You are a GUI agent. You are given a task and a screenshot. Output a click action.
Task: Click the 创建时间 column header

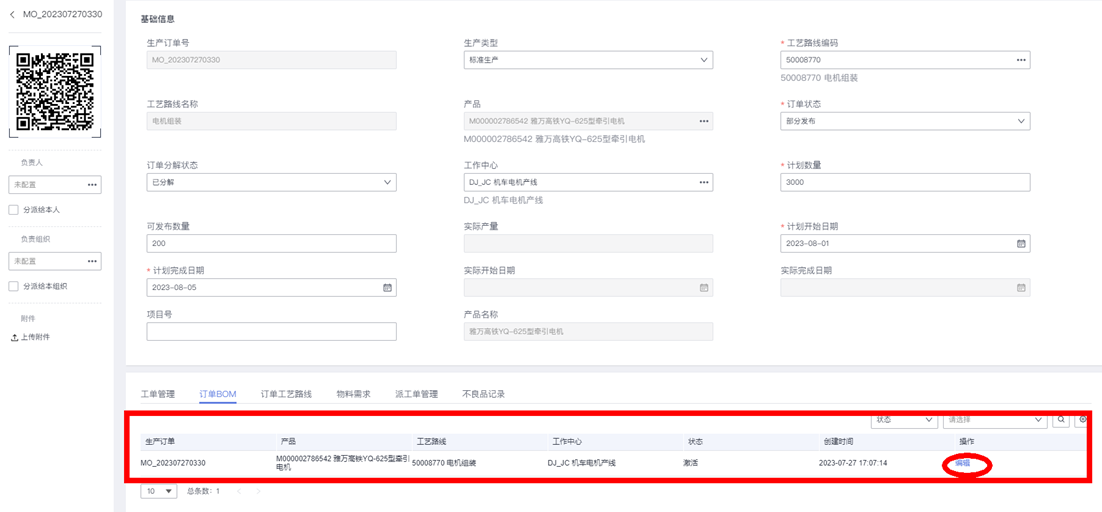pos(838,442)
